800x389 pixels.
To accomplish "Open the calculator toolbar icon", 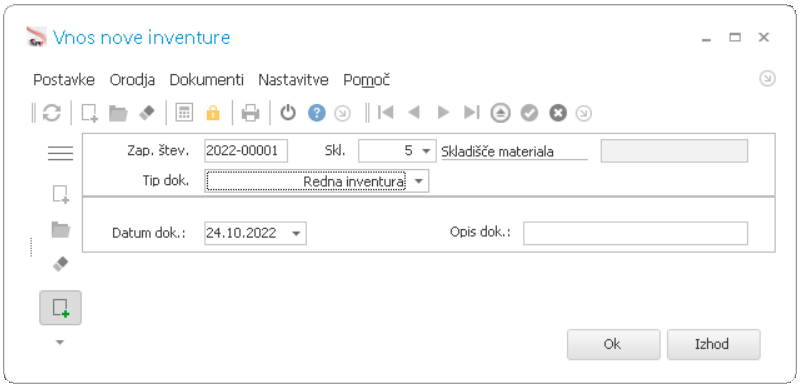I will pyautogui.click(x=184, y=113).
